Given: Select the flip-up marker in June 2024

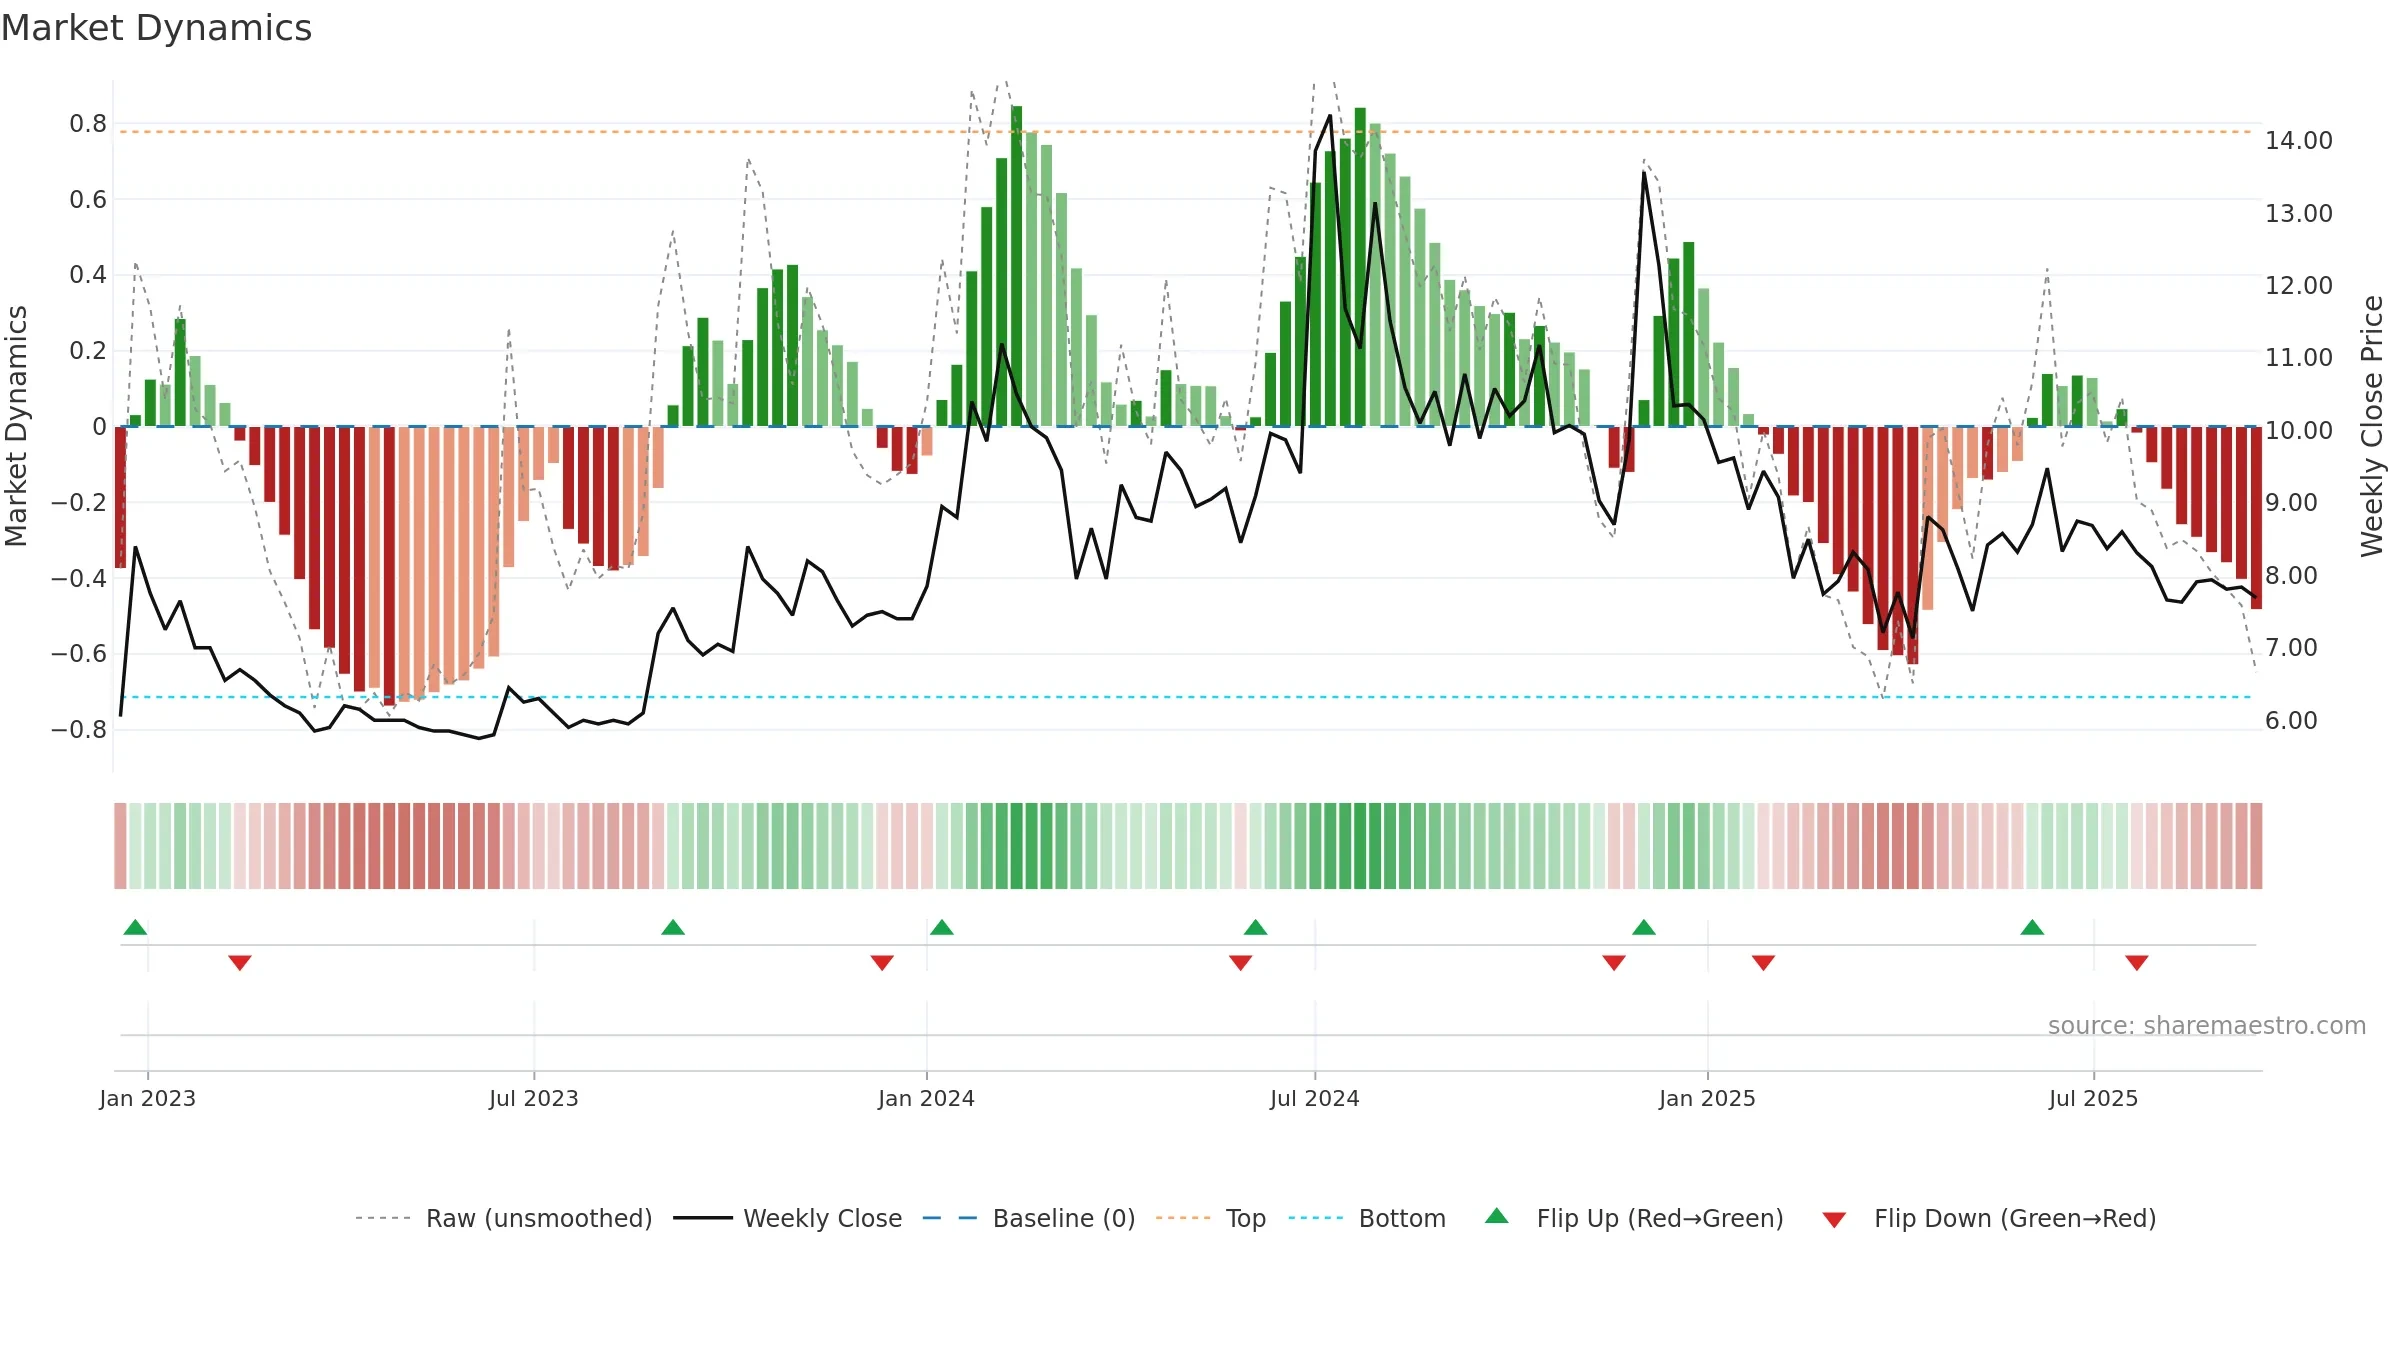Looking at the screenshot, I should [1256, 927].
